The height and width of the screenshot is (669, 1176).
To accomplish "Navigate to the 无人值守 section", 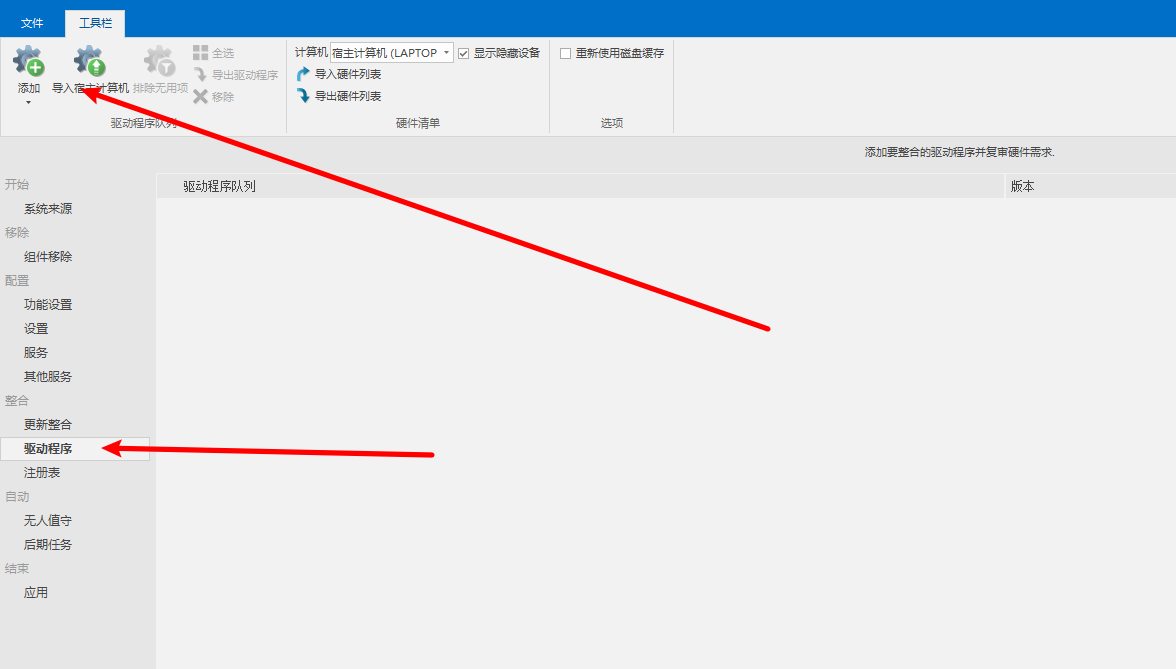I will point(48,521).
